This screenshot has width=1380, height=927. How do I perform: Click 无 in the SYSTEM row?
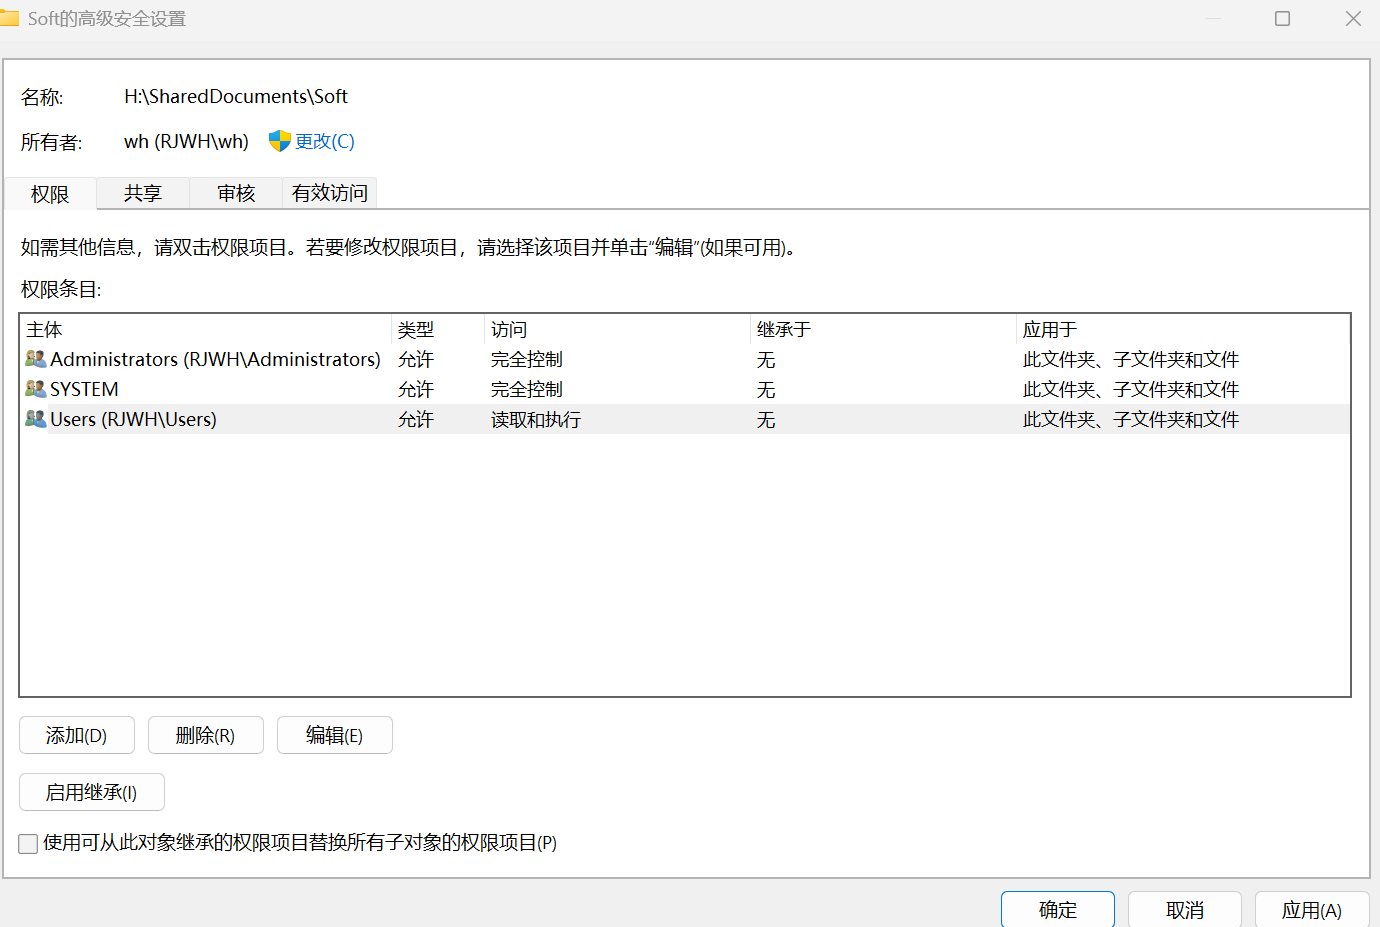click(x=766, y=389)
